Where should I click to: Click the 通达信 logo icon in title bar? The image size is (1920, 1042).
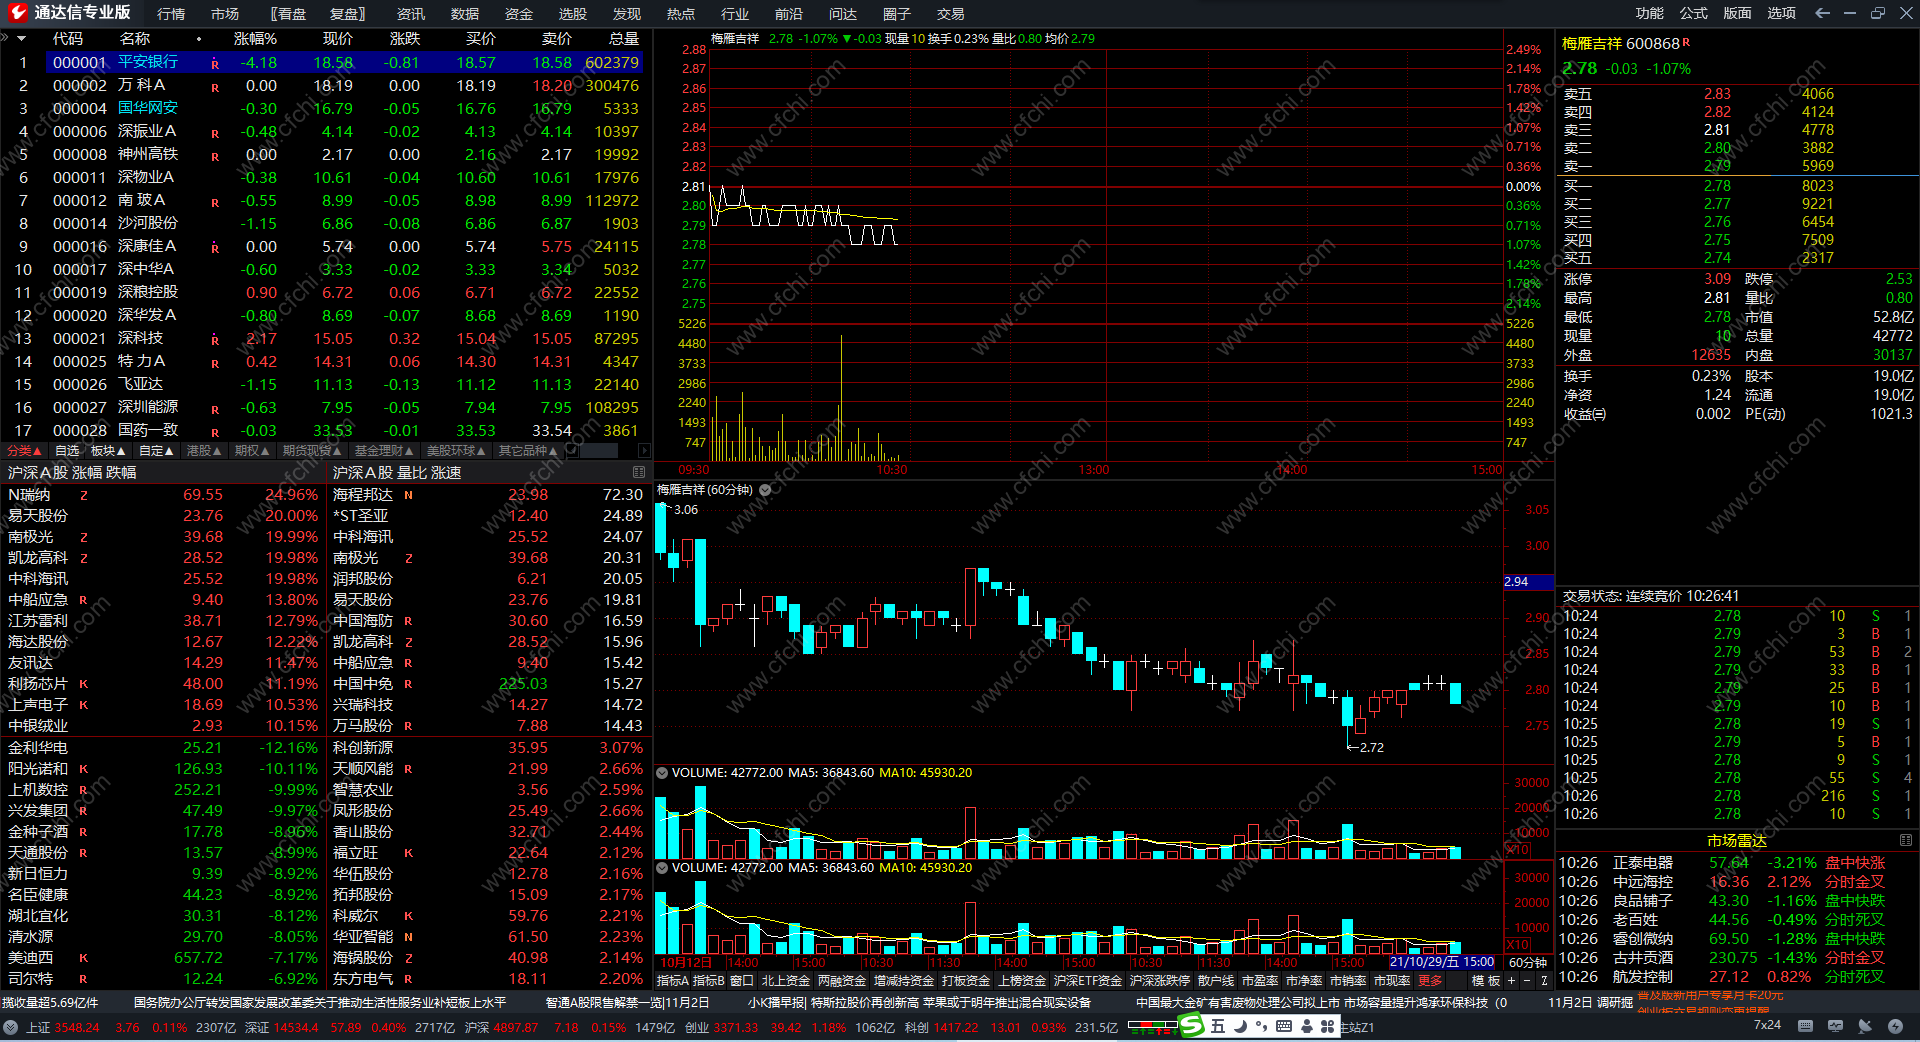[17, 13]
